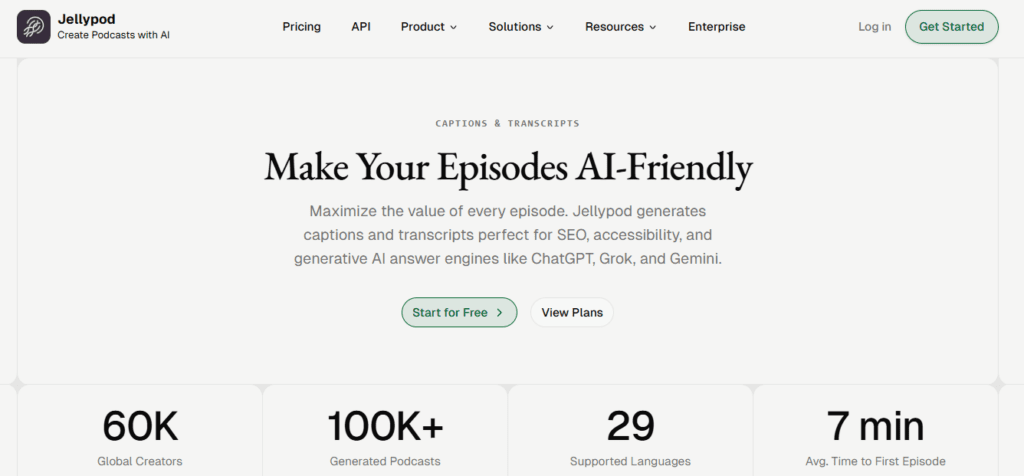The width and height of the screenshot is (1024, 476).
Task: Select the 100K+ Generated Podcasts stat card
Action: tap(385, 433)
